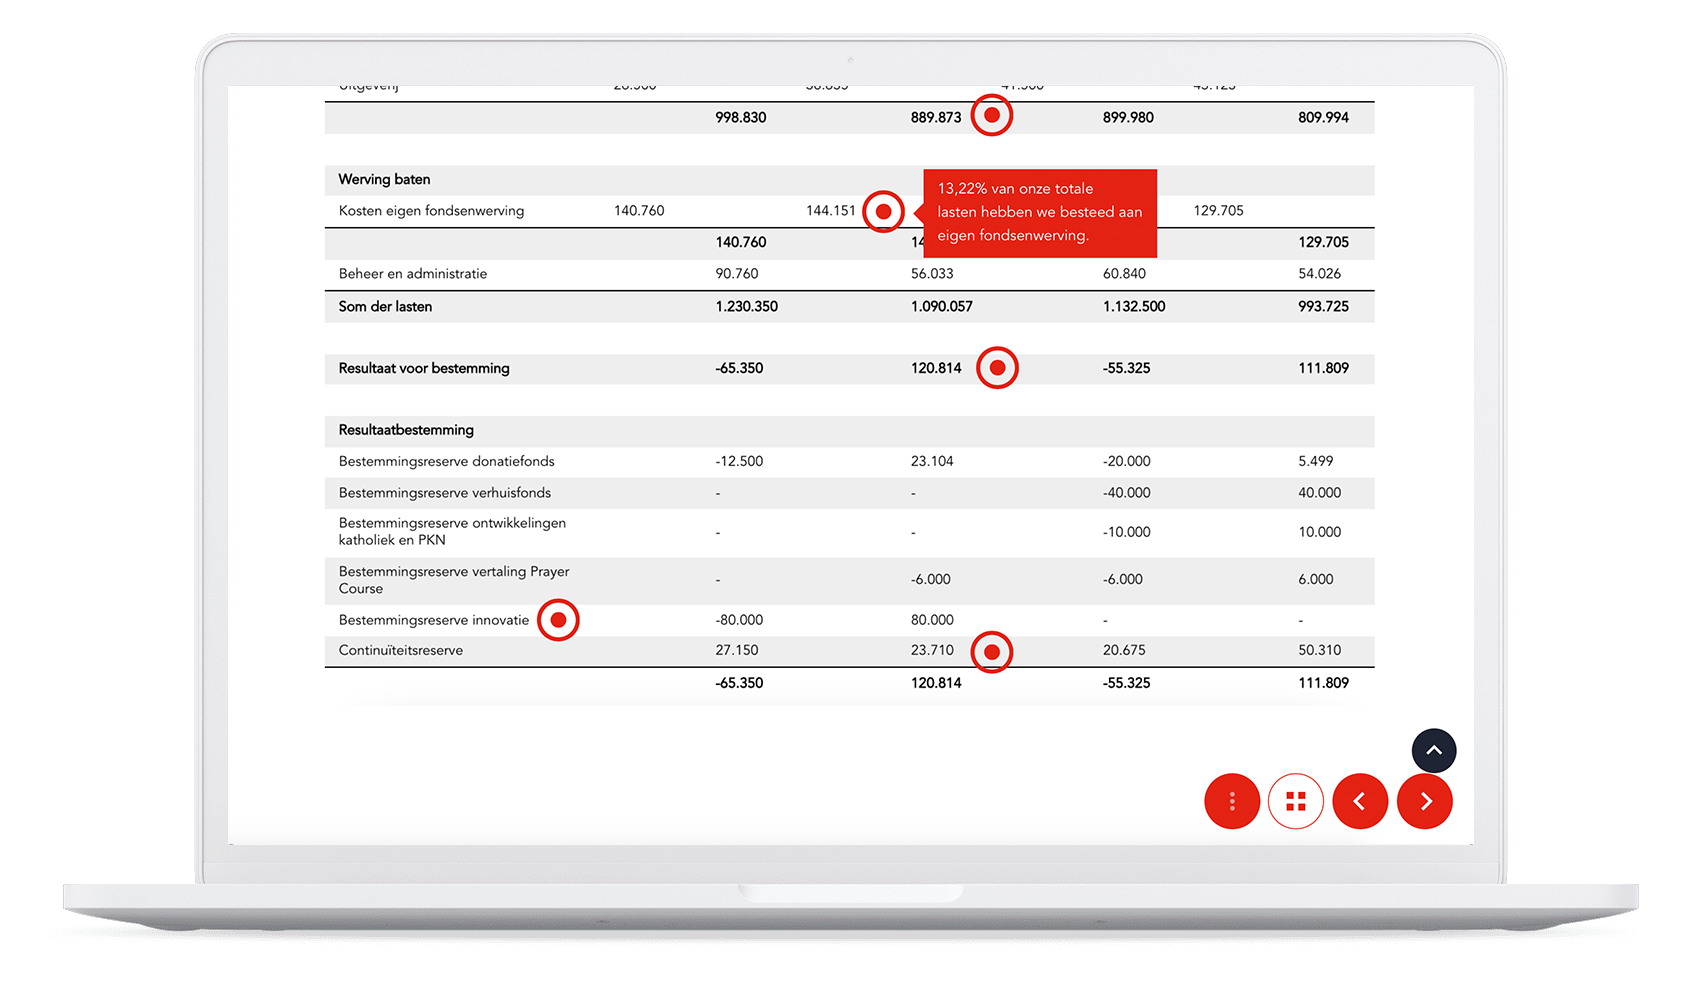Click the red 13,22% fondsenwerving tooltip

[x=1039, y=212]
